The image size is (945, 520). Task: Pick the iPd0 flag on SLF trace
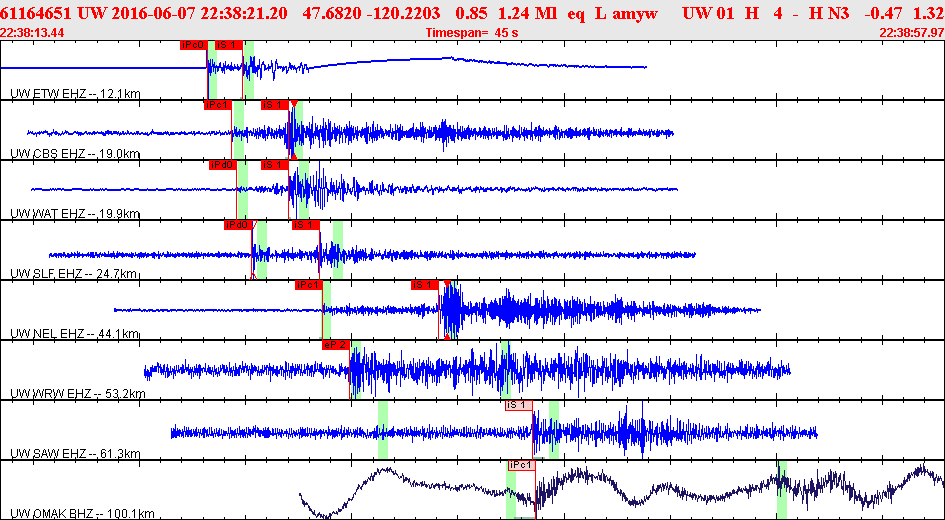(x=237, y=225)
